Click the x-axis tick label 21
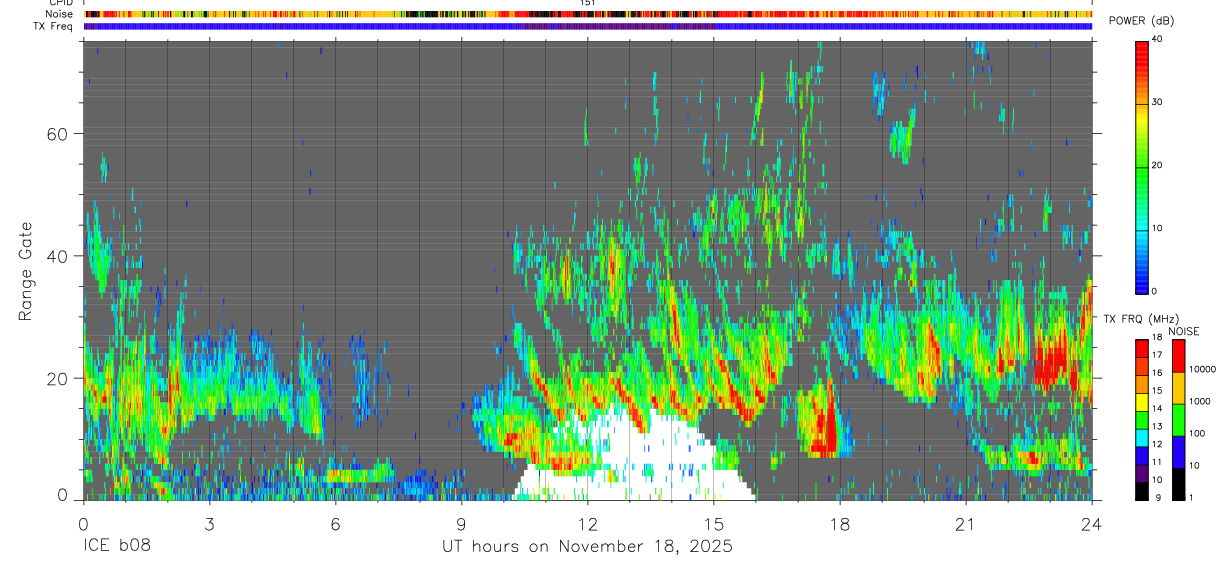1228x567 pixels. pyautogui.click(x=966, y=524)
